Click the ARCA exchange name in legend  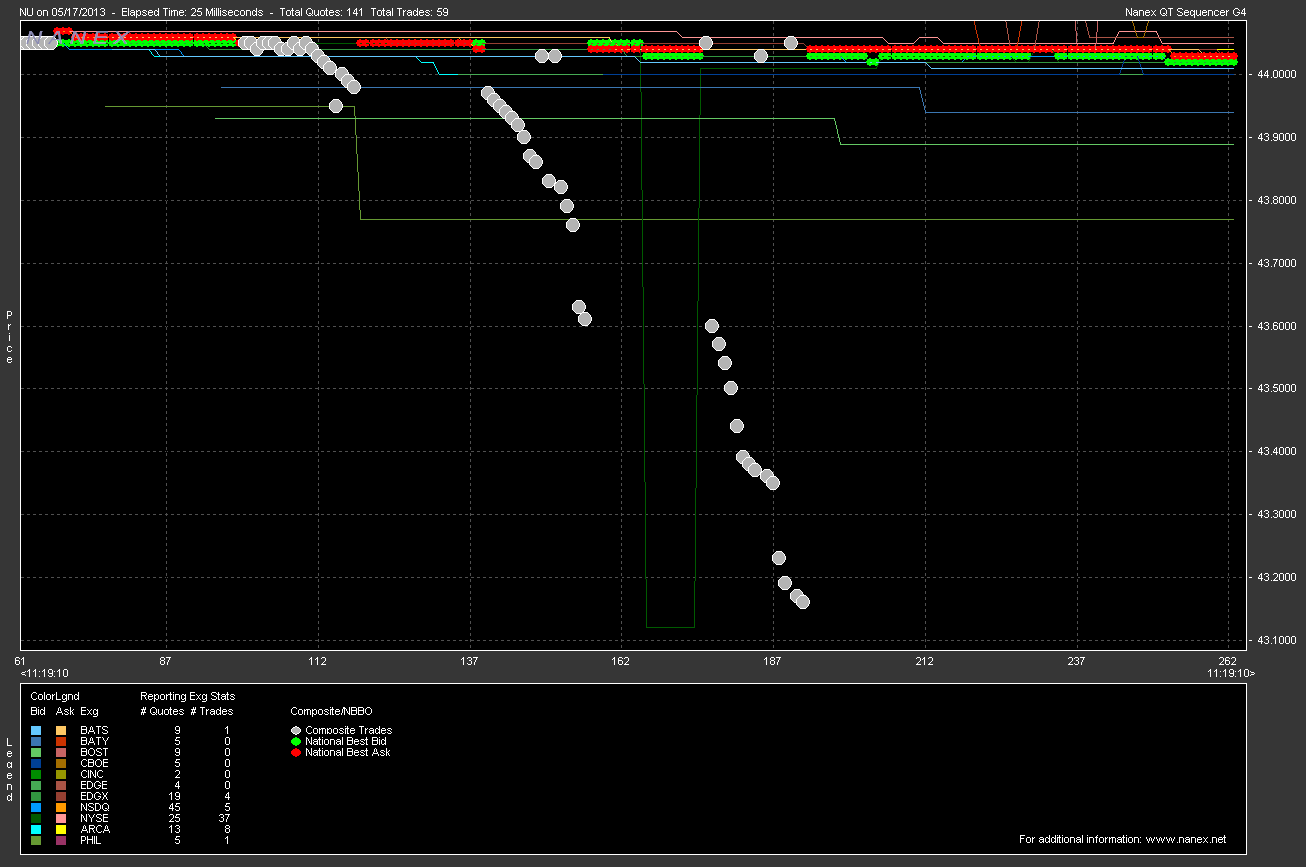(95, 830)
